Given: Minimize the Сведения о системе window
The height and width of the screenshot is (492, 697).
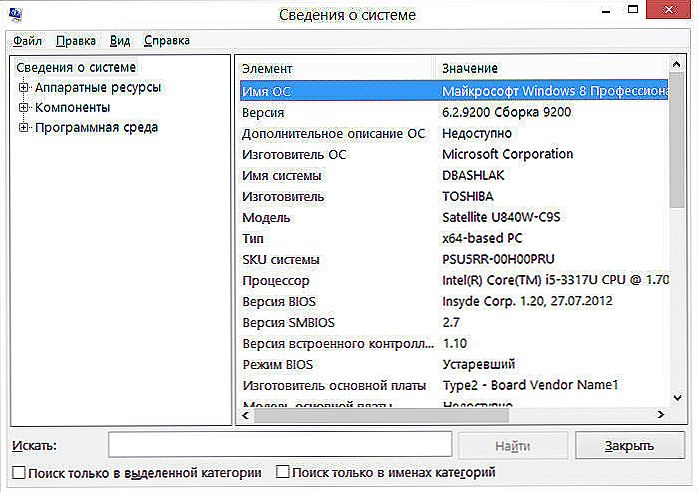Looking at the screenshot, I should pos(605,11).
